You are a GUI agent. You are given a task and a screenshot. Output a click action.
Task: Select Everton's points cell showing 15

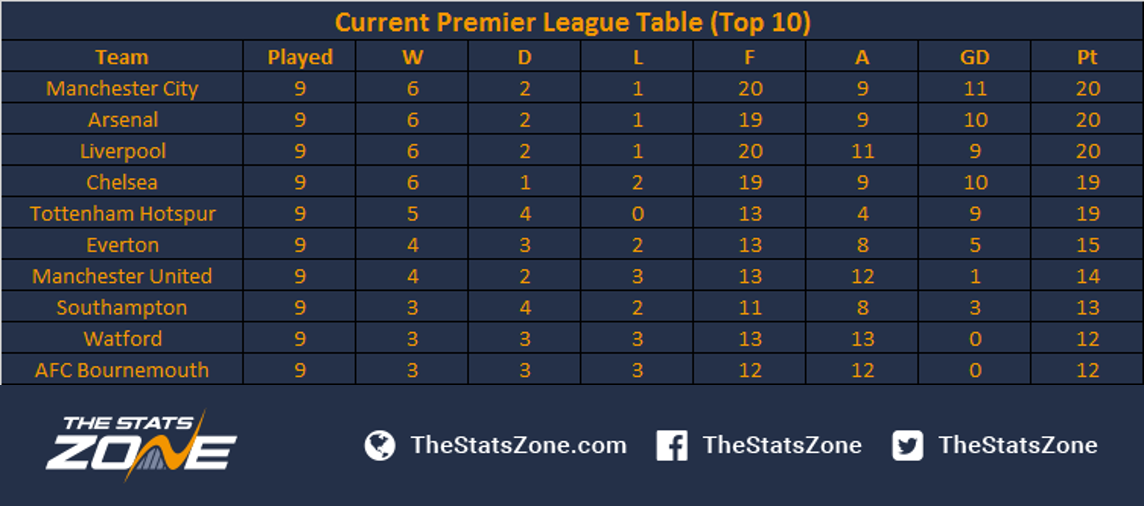coord(1087,245)
